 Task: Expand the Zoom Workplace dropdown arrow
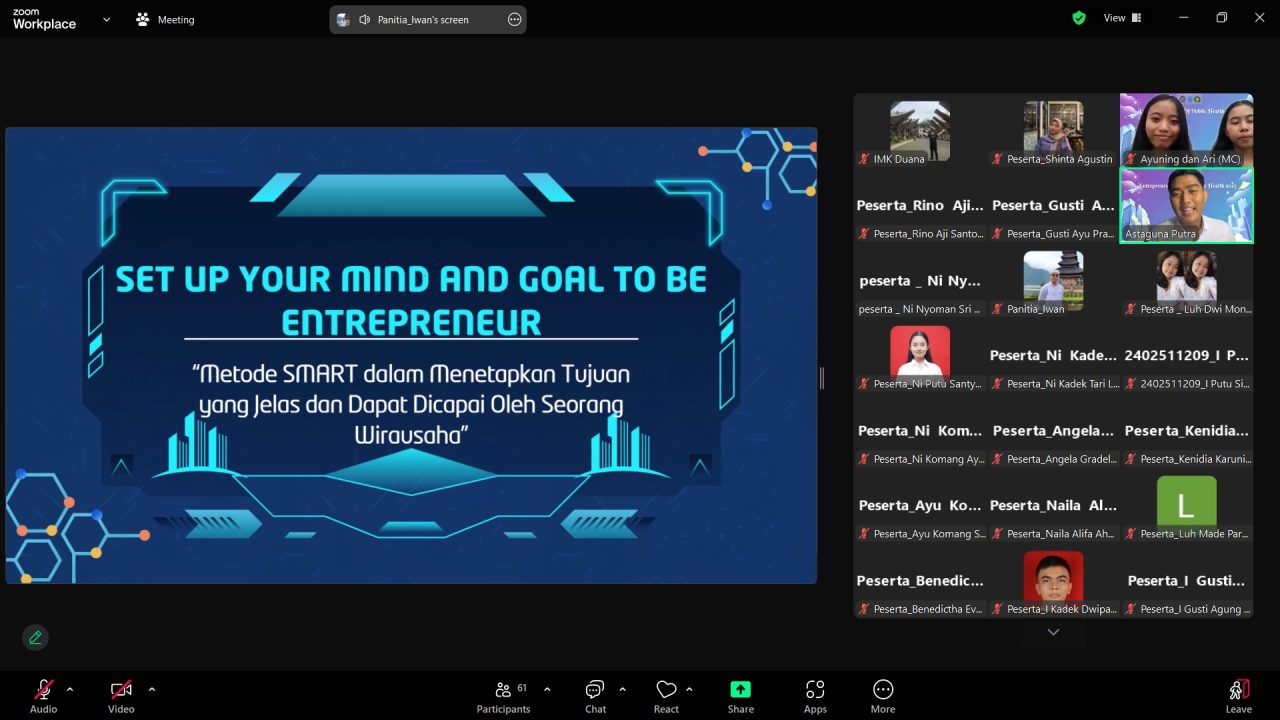point(107,19)
